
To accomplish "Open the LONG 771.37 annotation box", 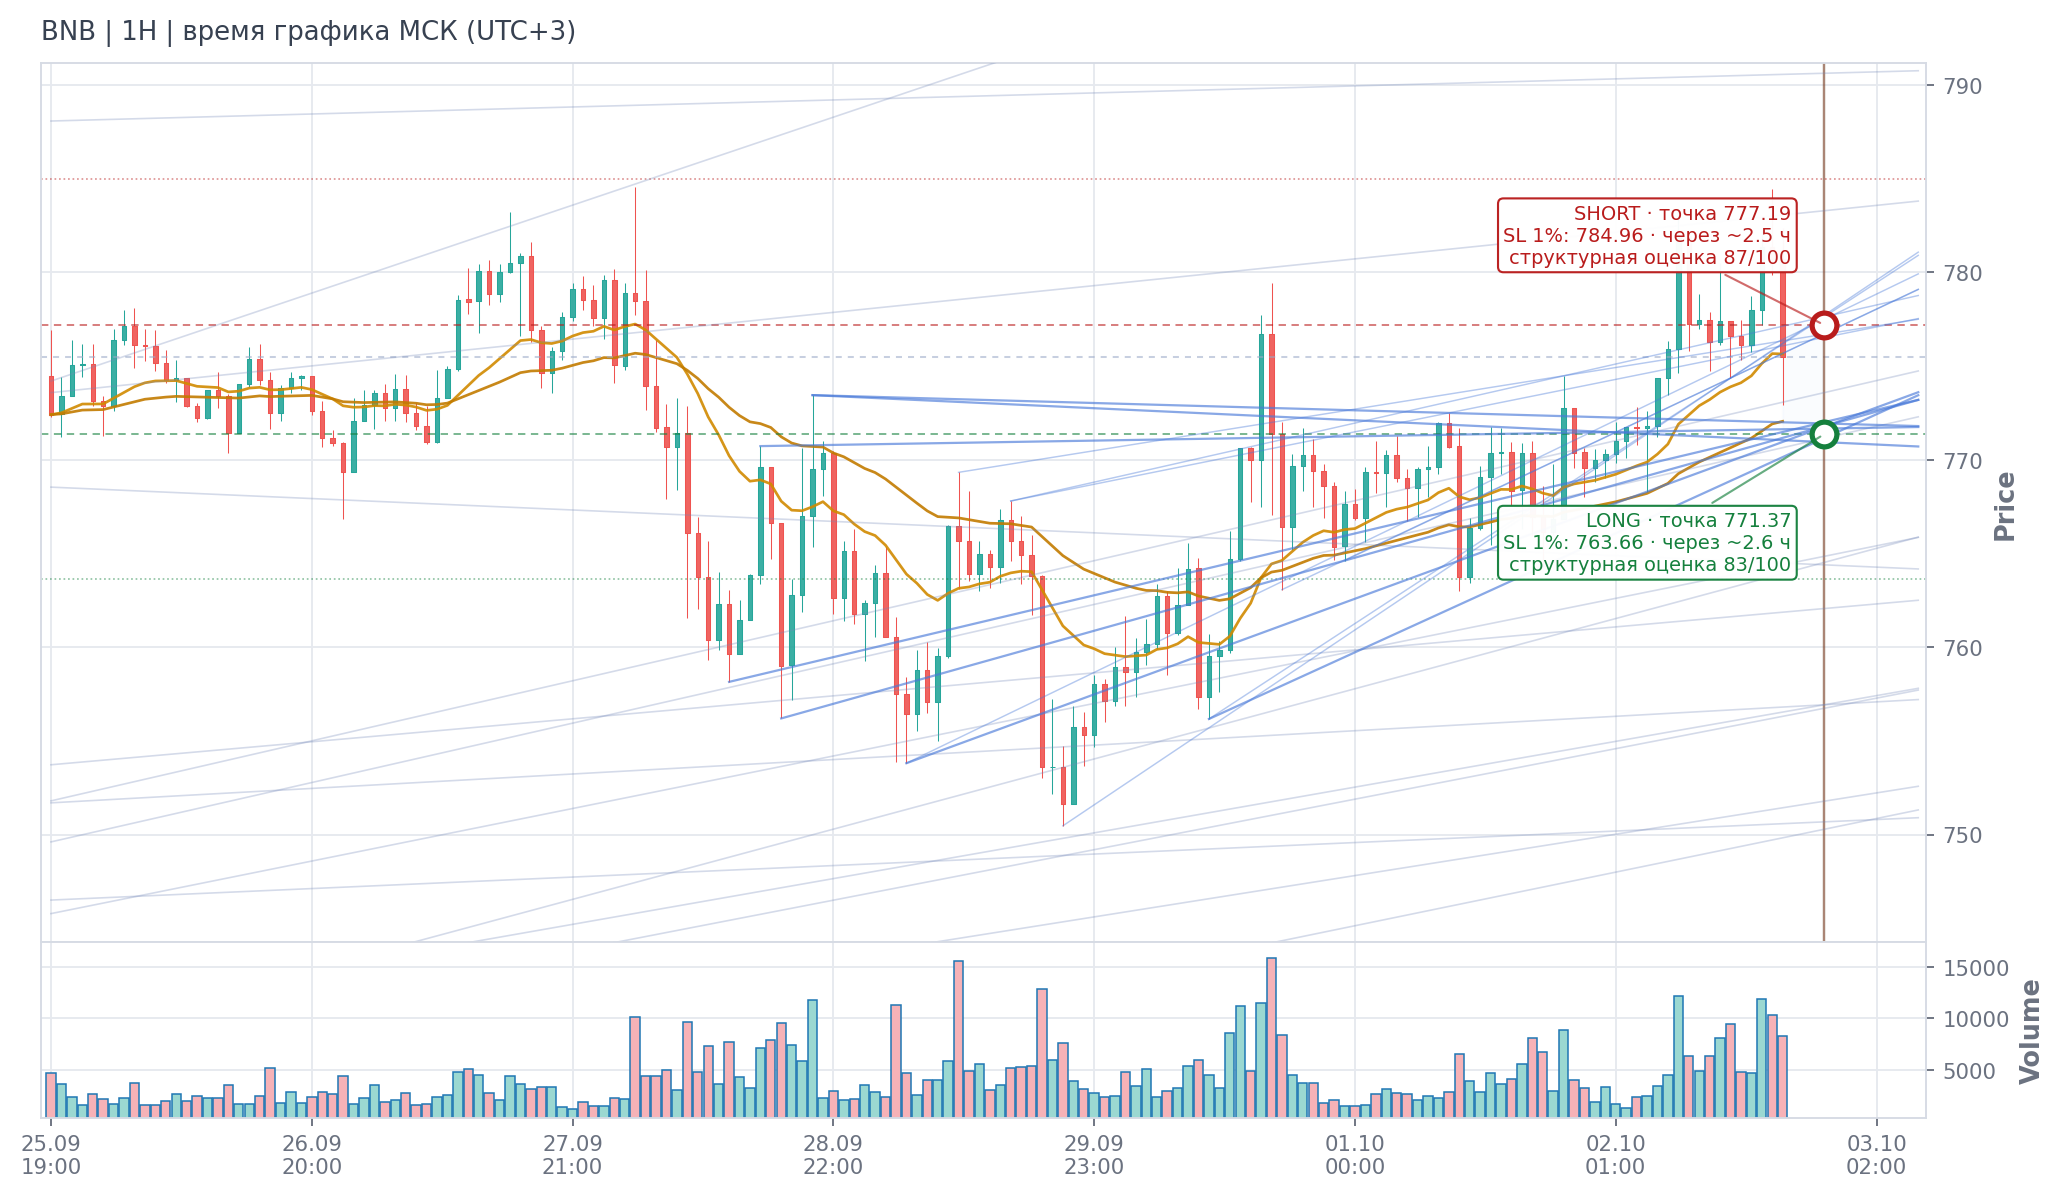I will click(1647, 542).
